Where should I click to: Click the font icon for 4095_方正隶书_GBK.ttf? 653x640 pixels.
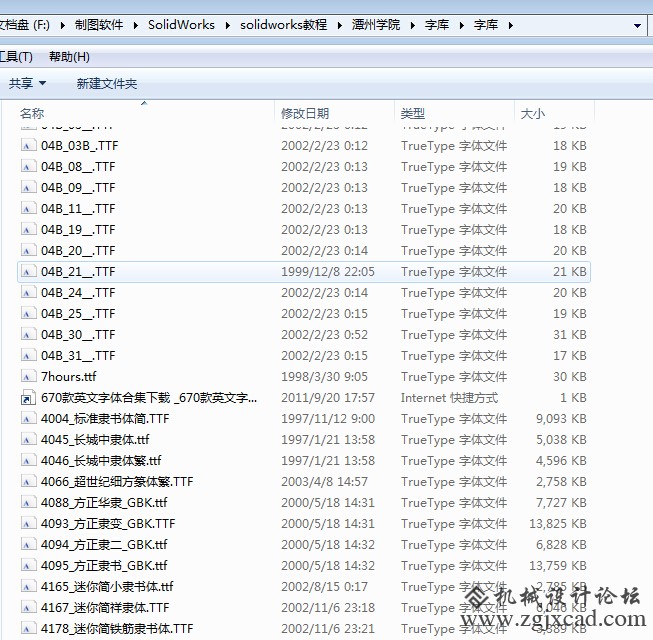28,565
